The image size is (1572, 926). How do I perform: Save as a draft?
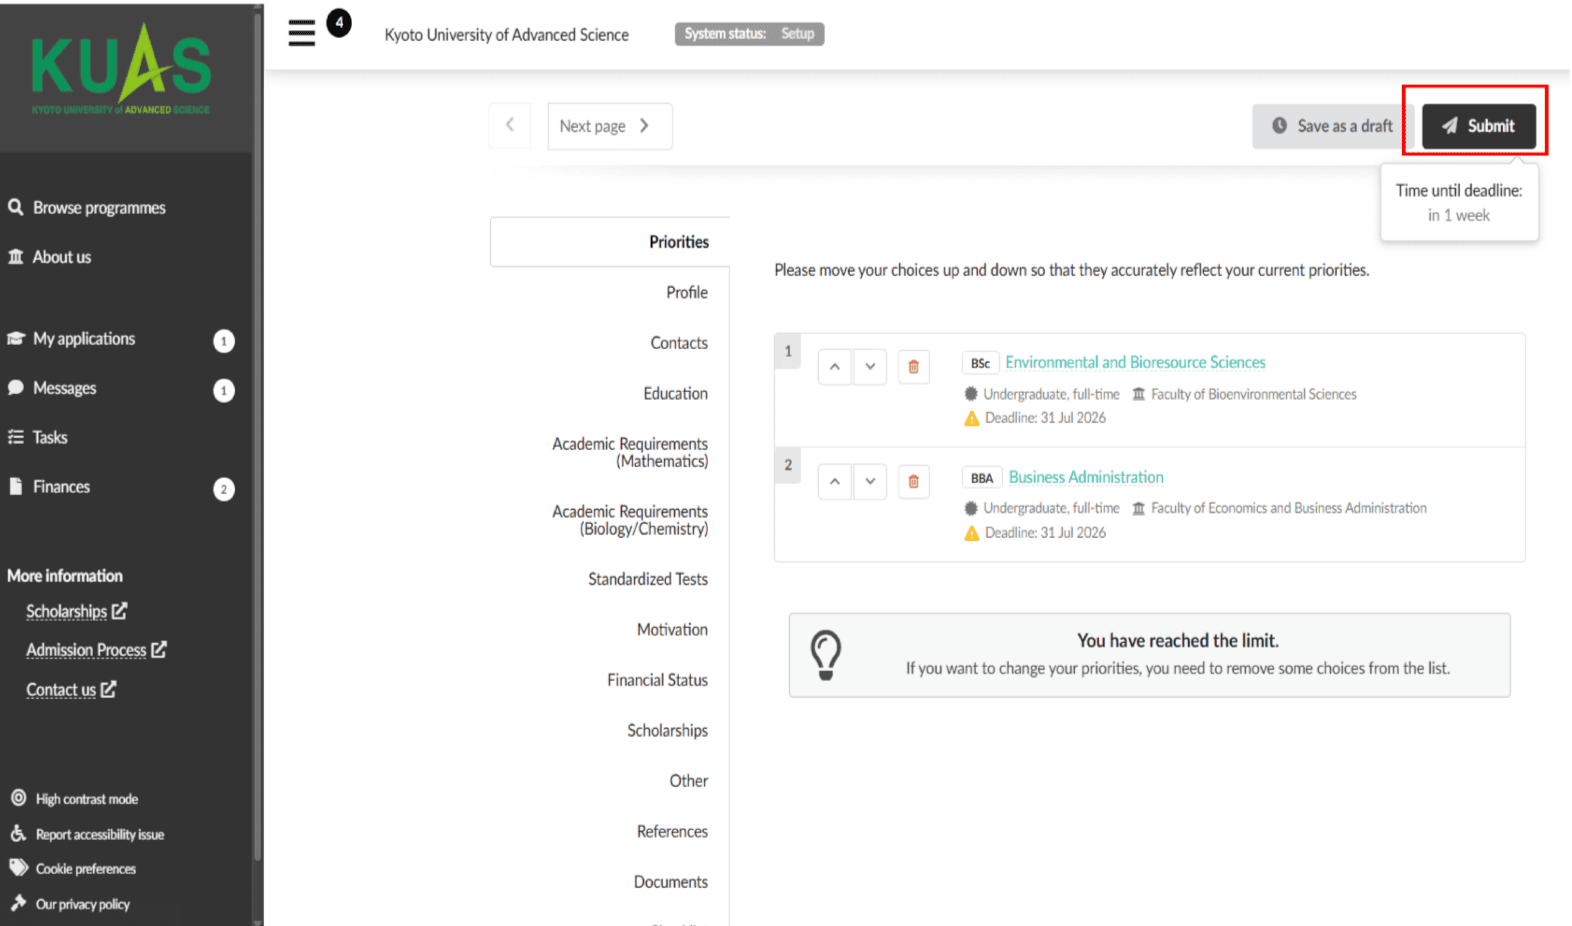tap(1333, 126)
